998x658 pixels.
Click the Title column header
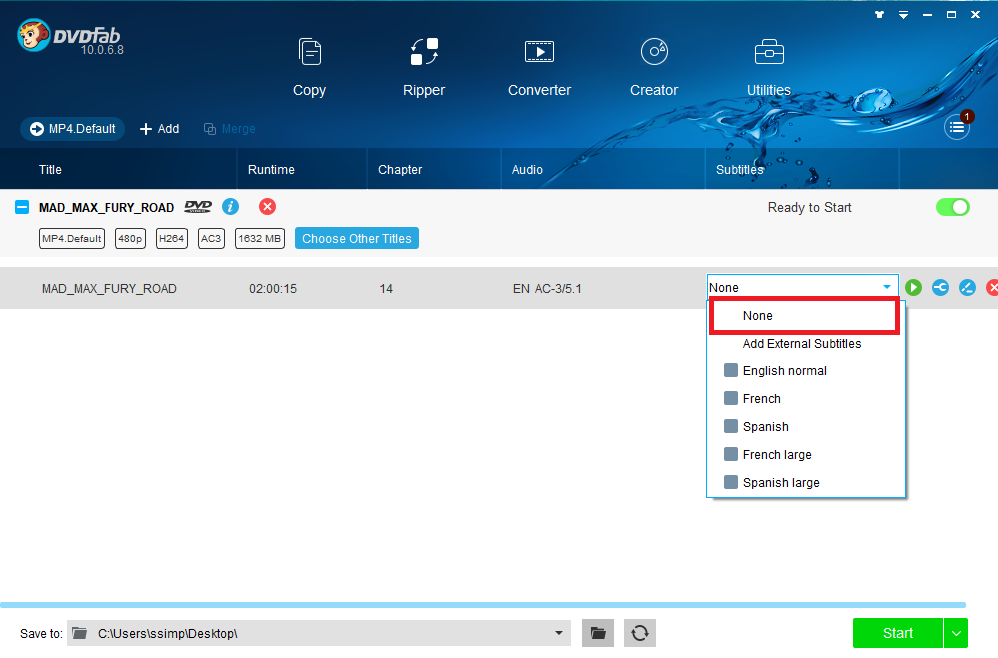[x=50, y=170]
